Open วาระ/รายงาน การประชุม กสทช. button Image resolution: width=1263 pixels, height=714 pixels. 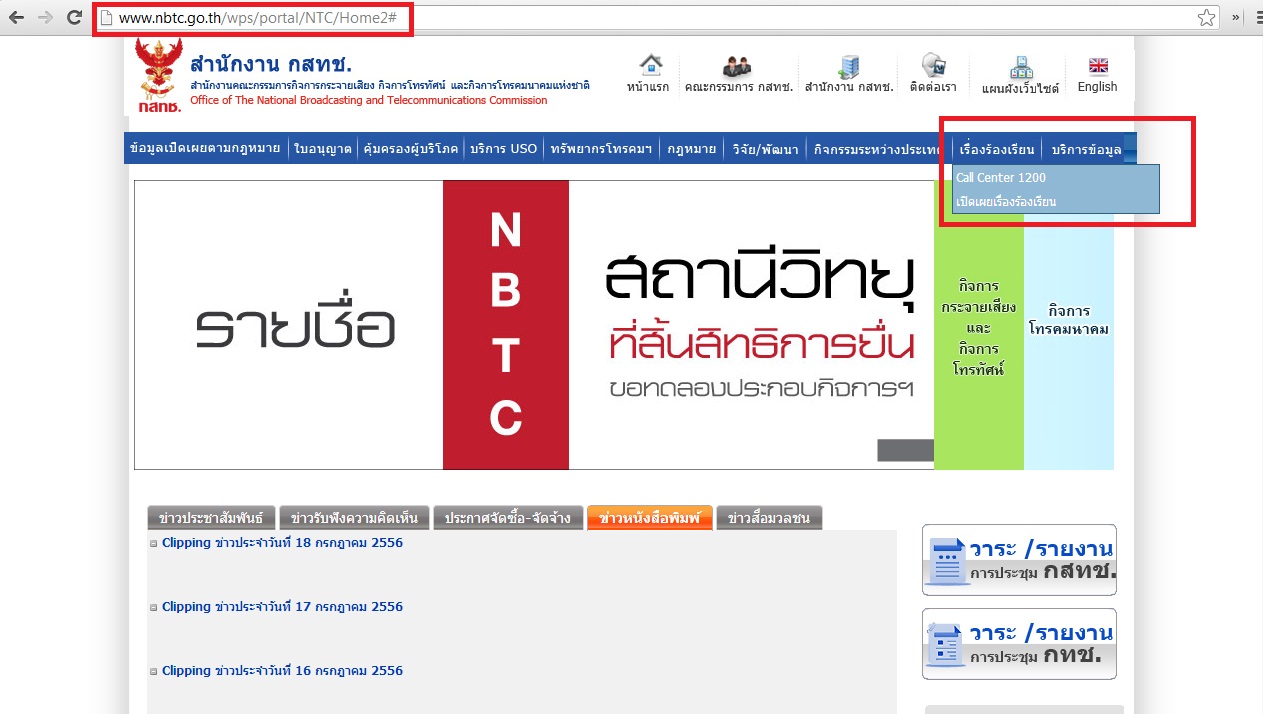coord(1019,560)
